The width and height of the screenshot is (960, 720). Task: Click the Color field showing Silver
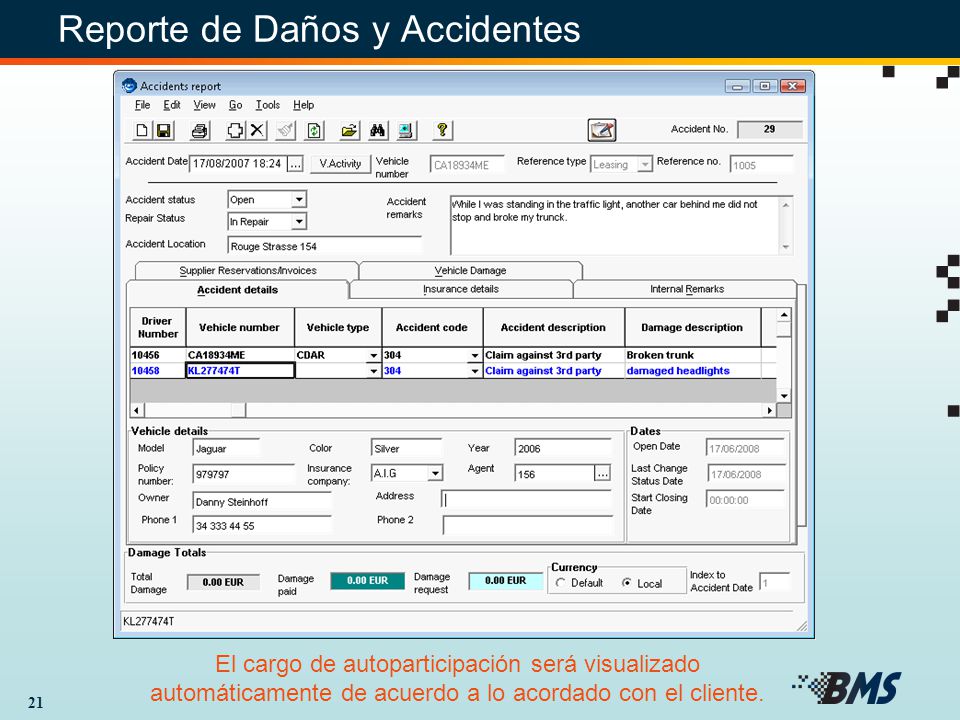pyautogui.click(x=406, y=448)
